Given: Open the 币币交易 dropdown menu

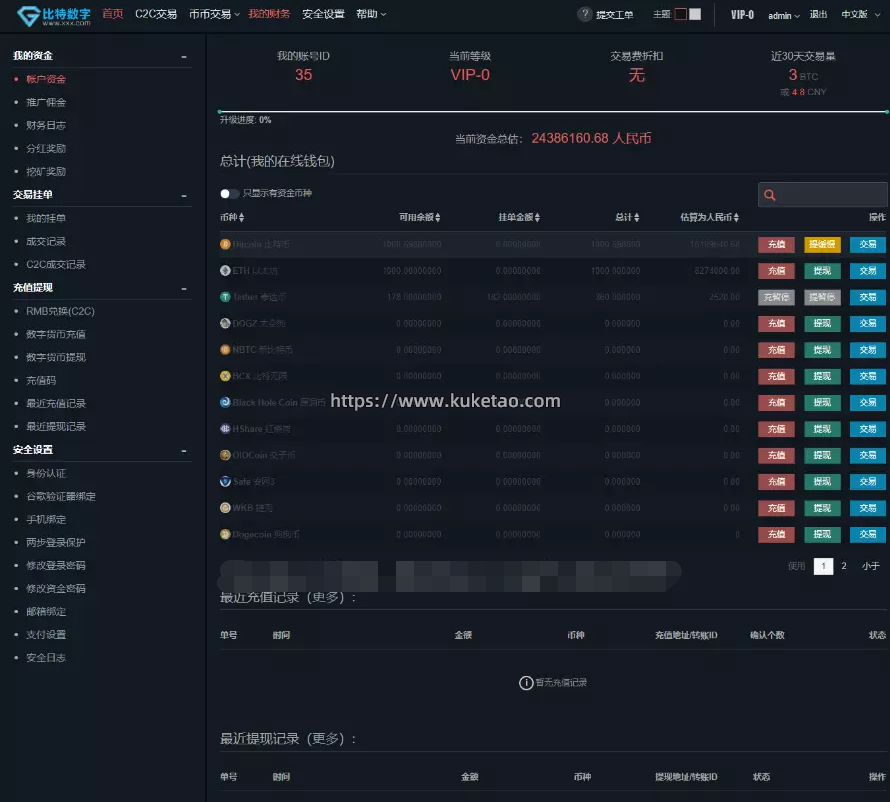Looking at the screenshot, I should (214, 14).
